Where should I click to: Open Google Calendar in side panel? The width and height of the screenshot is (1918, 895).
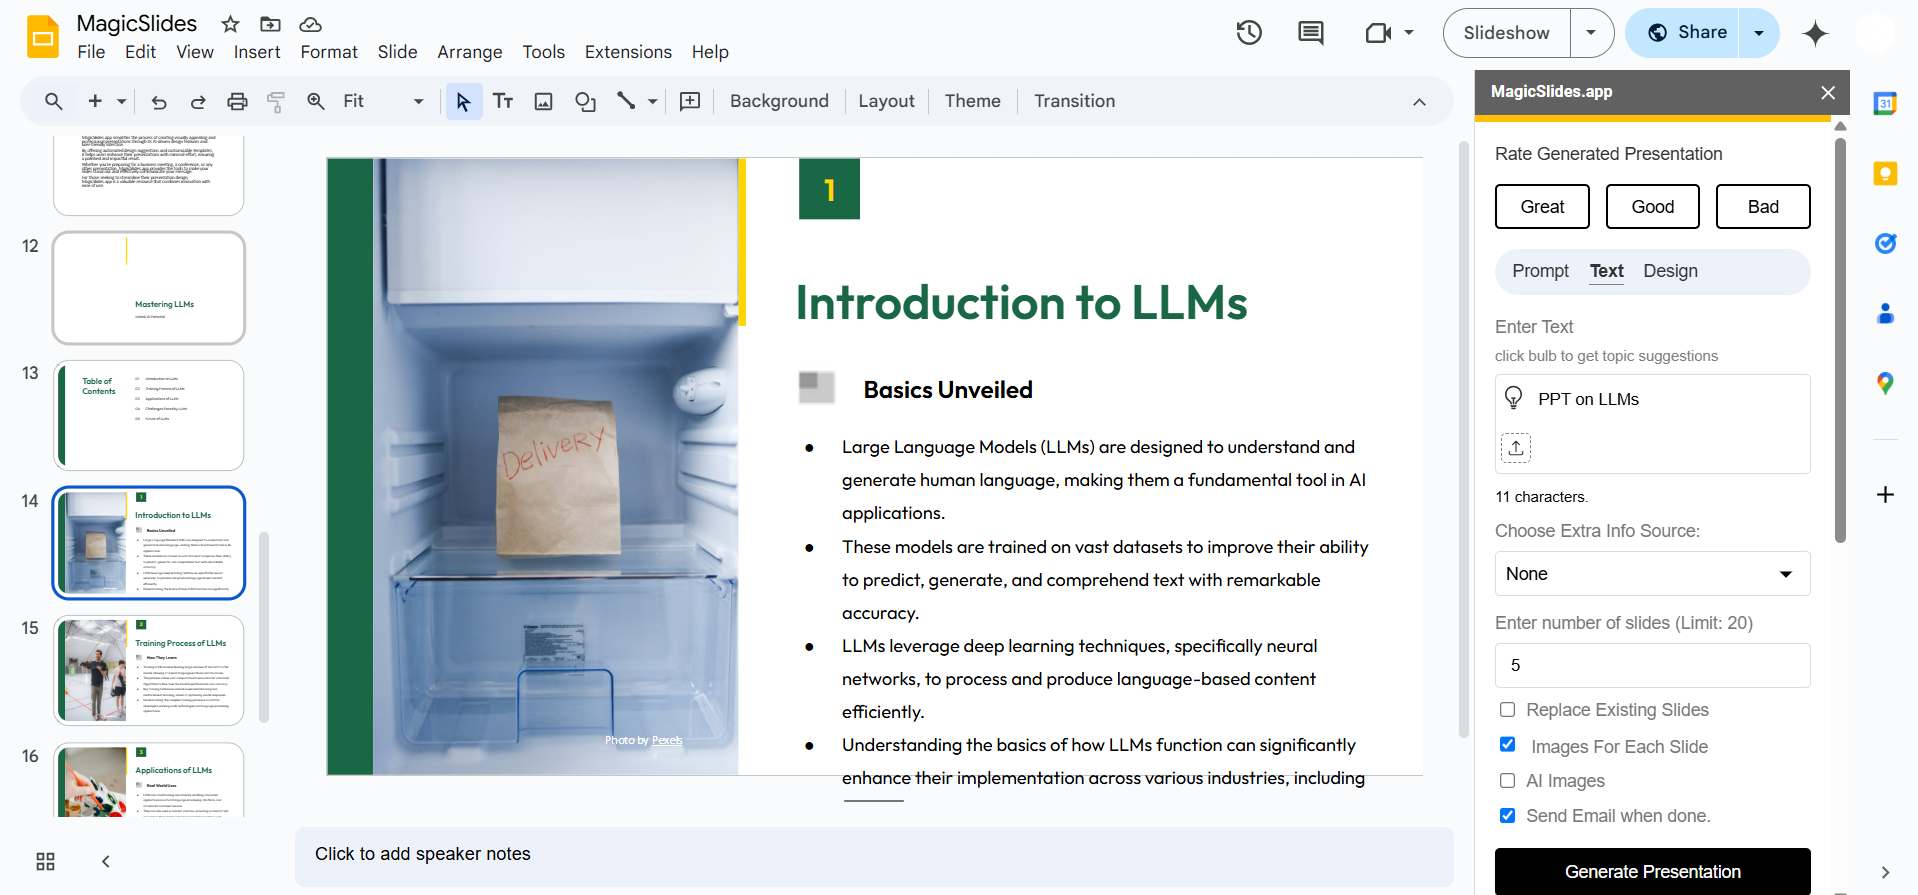tap(1885, 104)
